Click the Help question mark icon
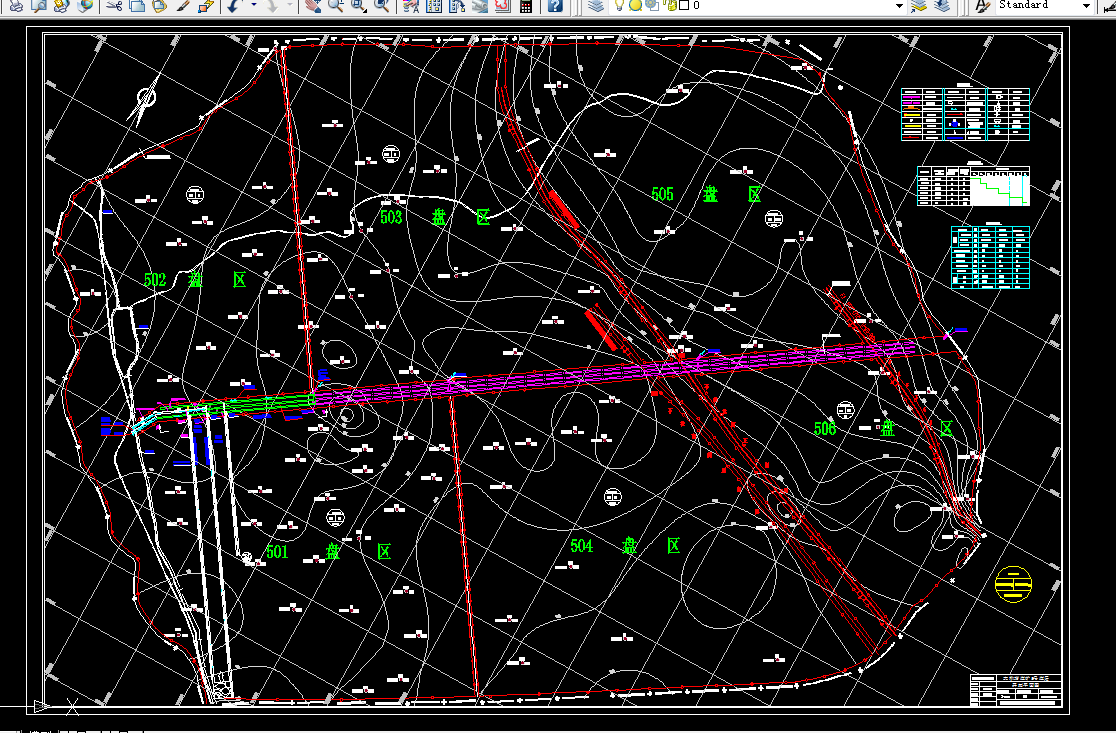The image size is (1116, 733). tap(555, 6)
